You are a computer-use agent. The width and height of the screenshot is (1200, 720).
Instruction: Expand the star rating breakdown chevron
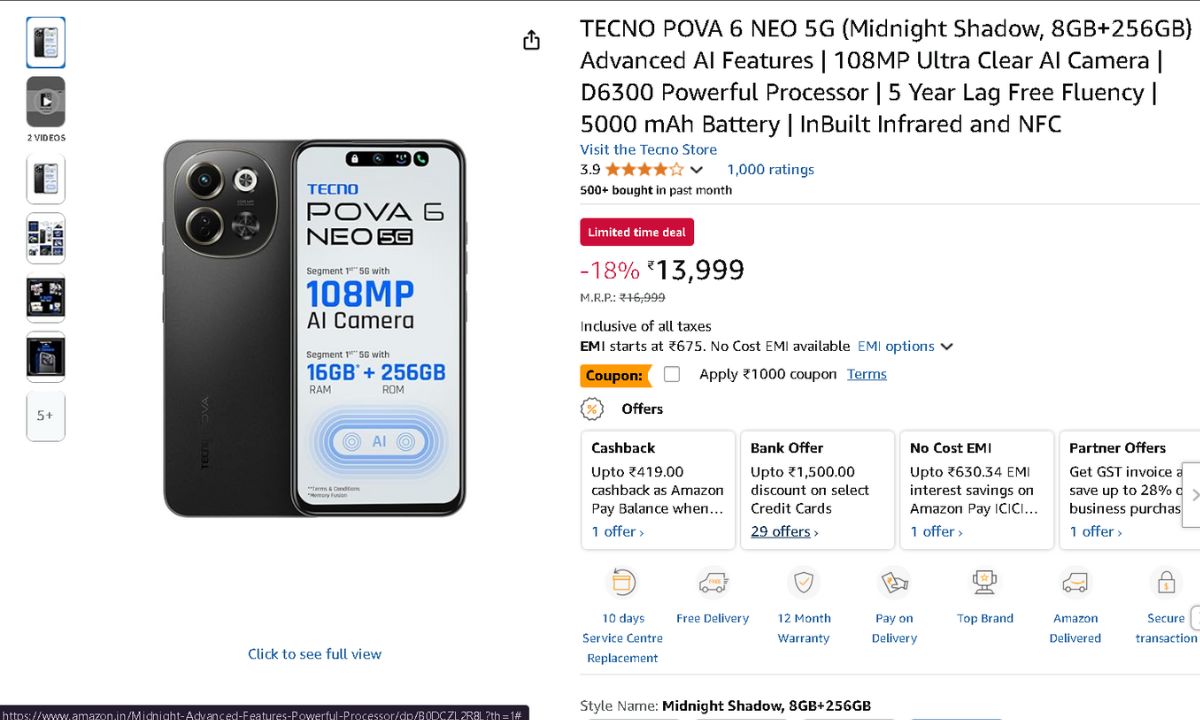[697, 170]
